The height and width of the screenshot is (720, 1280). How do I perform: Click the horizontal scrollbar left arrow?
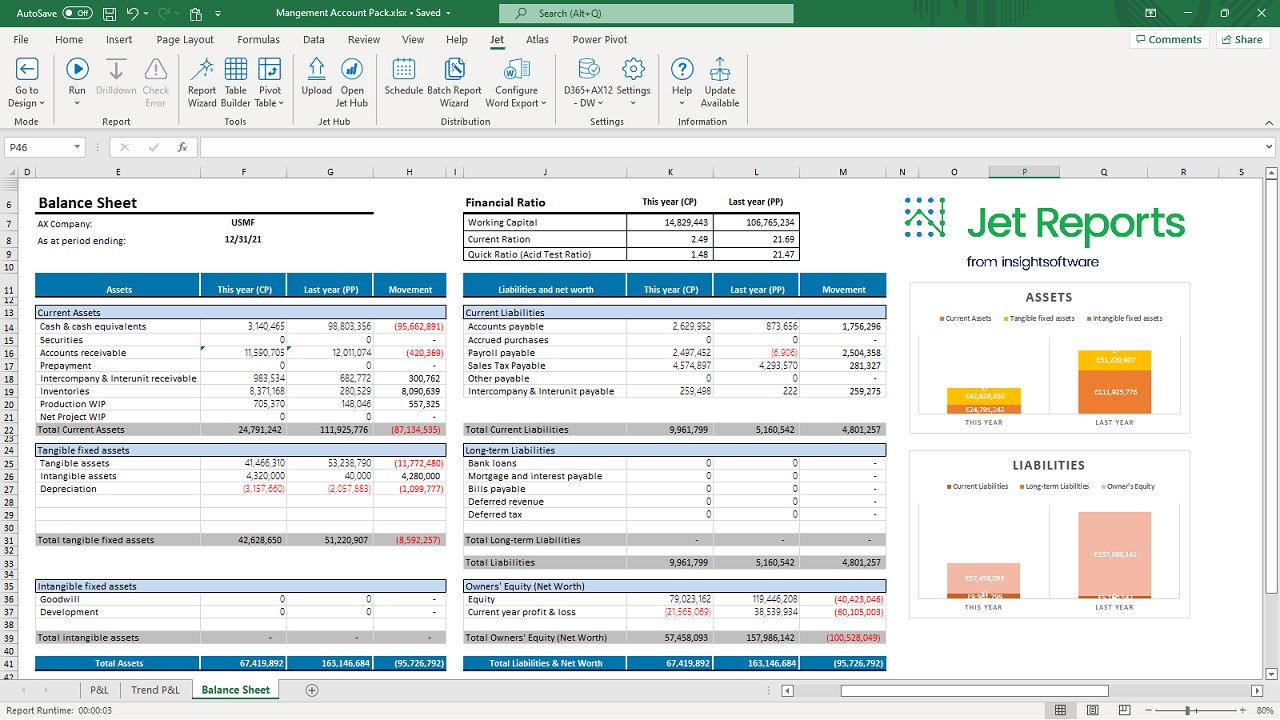(787, 690)
